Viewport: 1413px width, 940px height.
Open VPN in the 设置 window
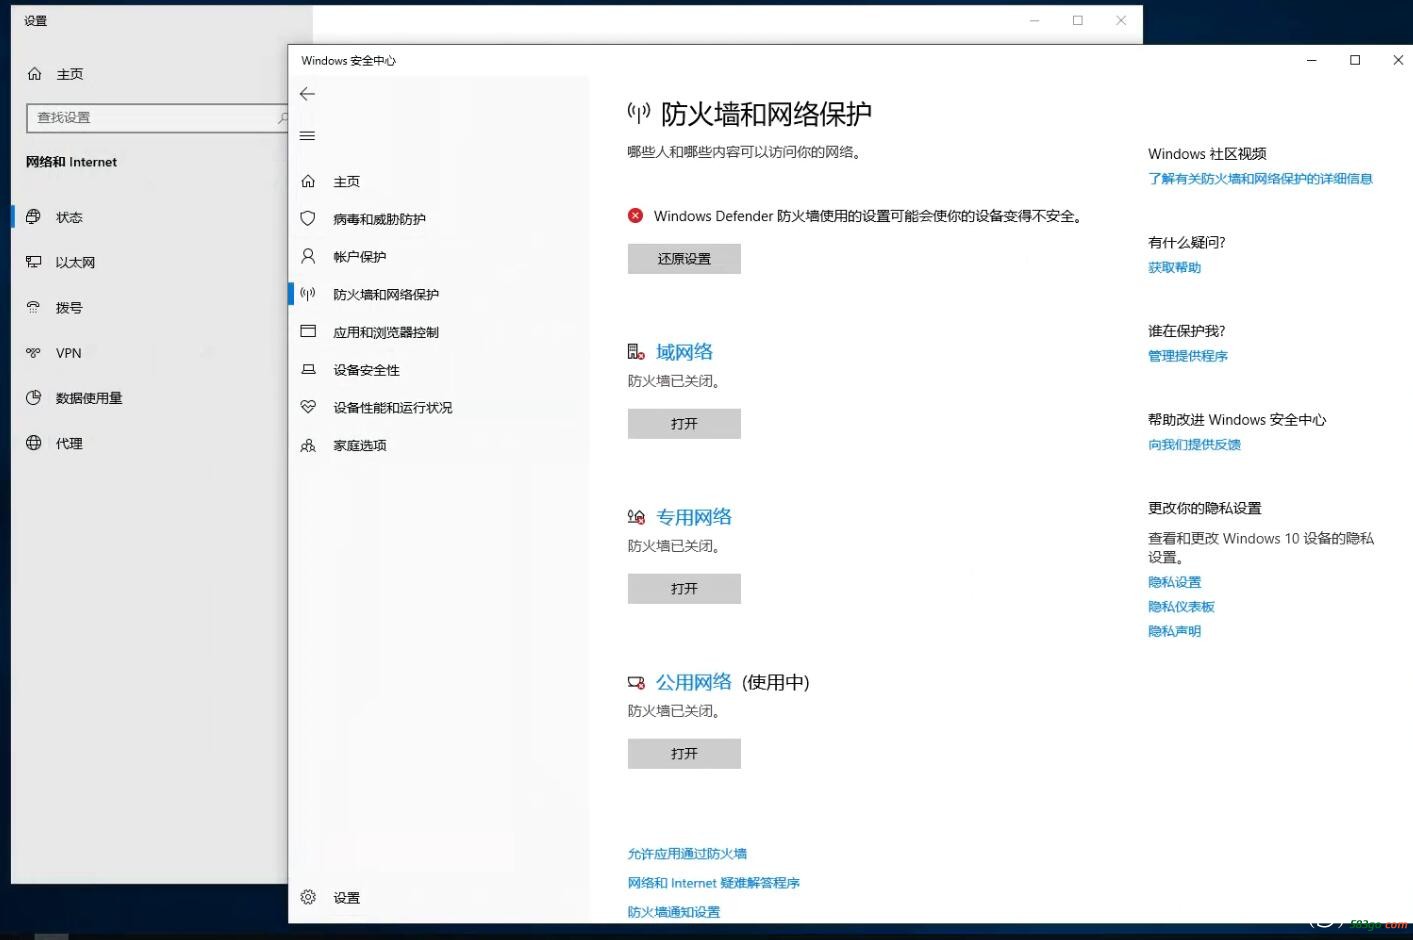[68, 353]
